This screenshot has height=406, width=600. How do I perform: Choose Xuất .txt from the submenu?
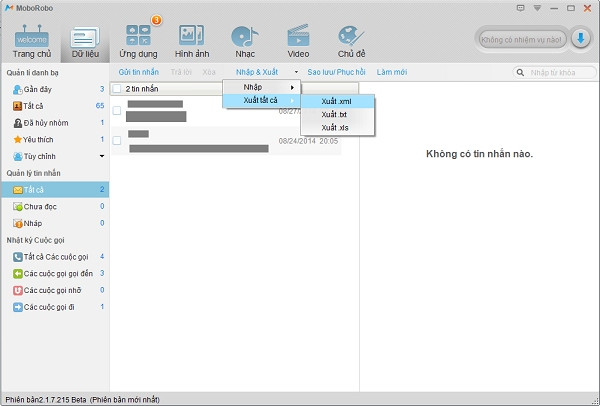[338, 114]
